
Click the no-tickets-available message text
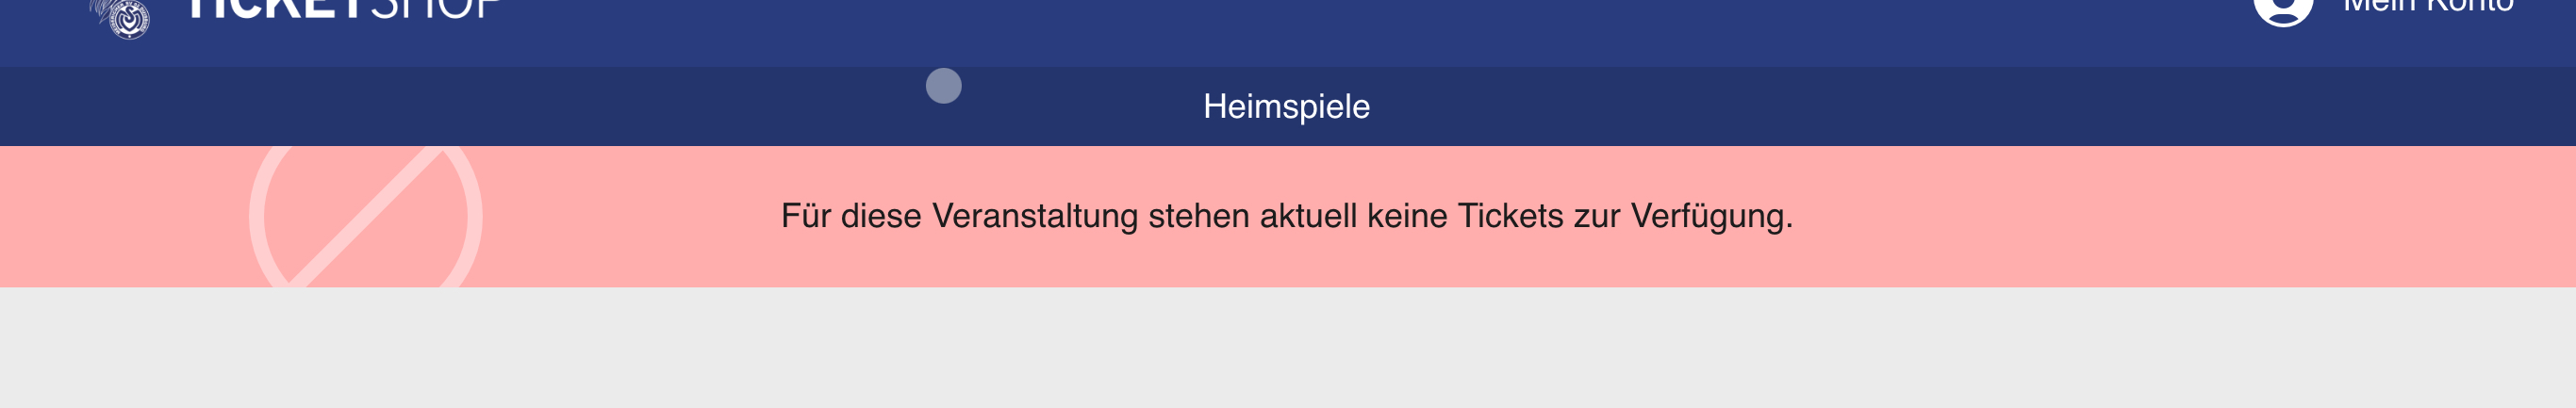1286,216
